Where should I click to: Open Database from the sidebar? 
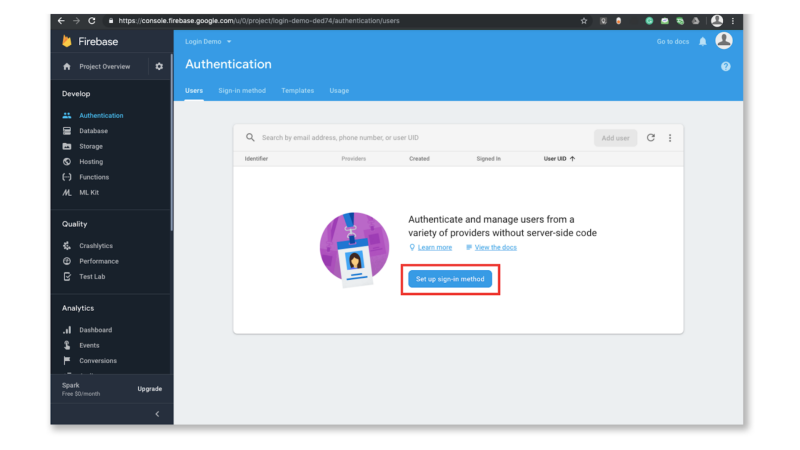pos(93,131)
